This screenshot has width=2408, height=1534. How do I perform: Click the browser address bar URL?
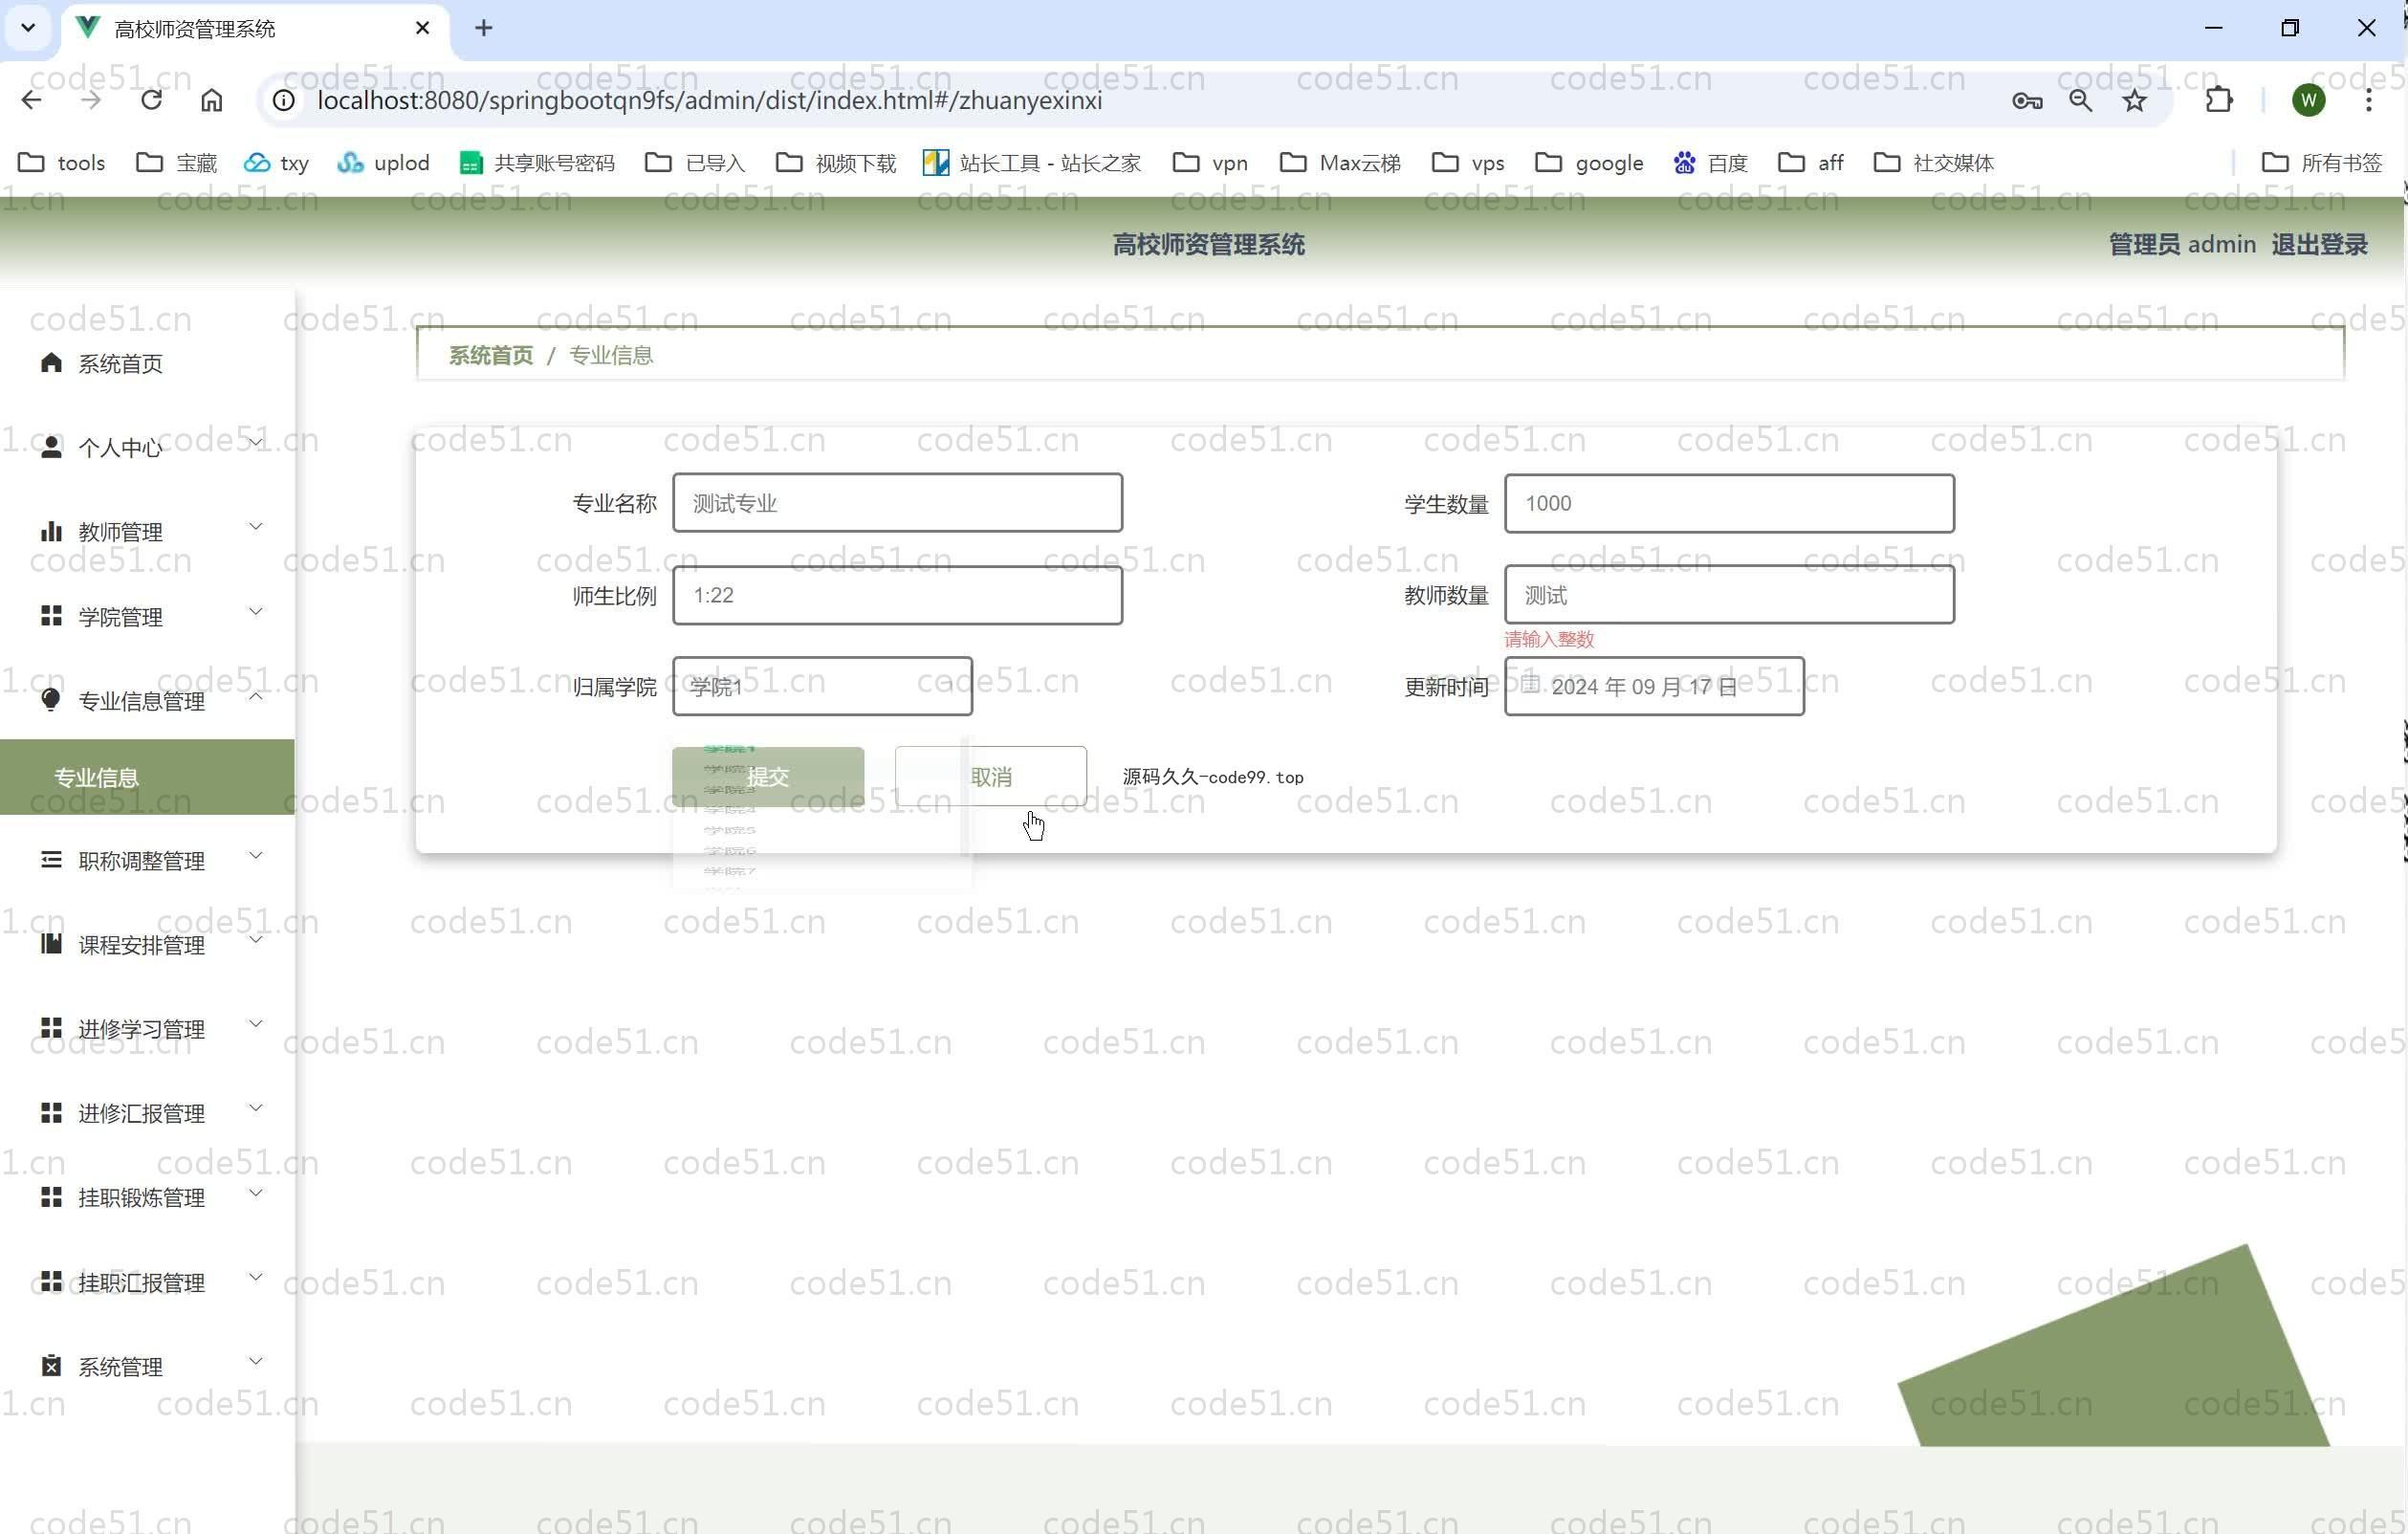point(709,100)
